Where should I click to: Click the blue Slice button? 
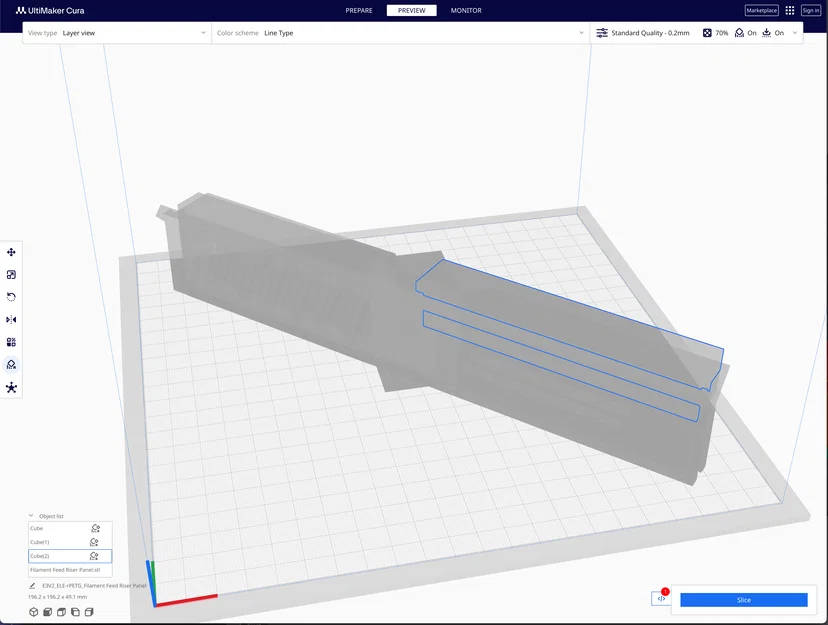pyautogui.click(x=744, y=600)
